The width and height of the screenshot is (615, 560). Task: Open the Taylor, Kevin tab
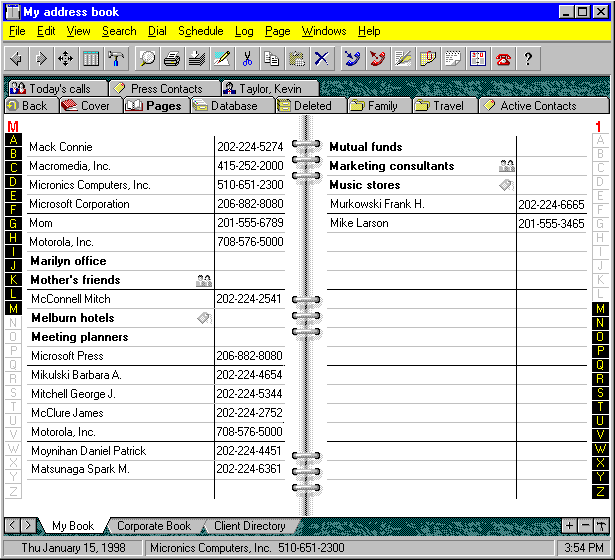(x=270, y=89)
